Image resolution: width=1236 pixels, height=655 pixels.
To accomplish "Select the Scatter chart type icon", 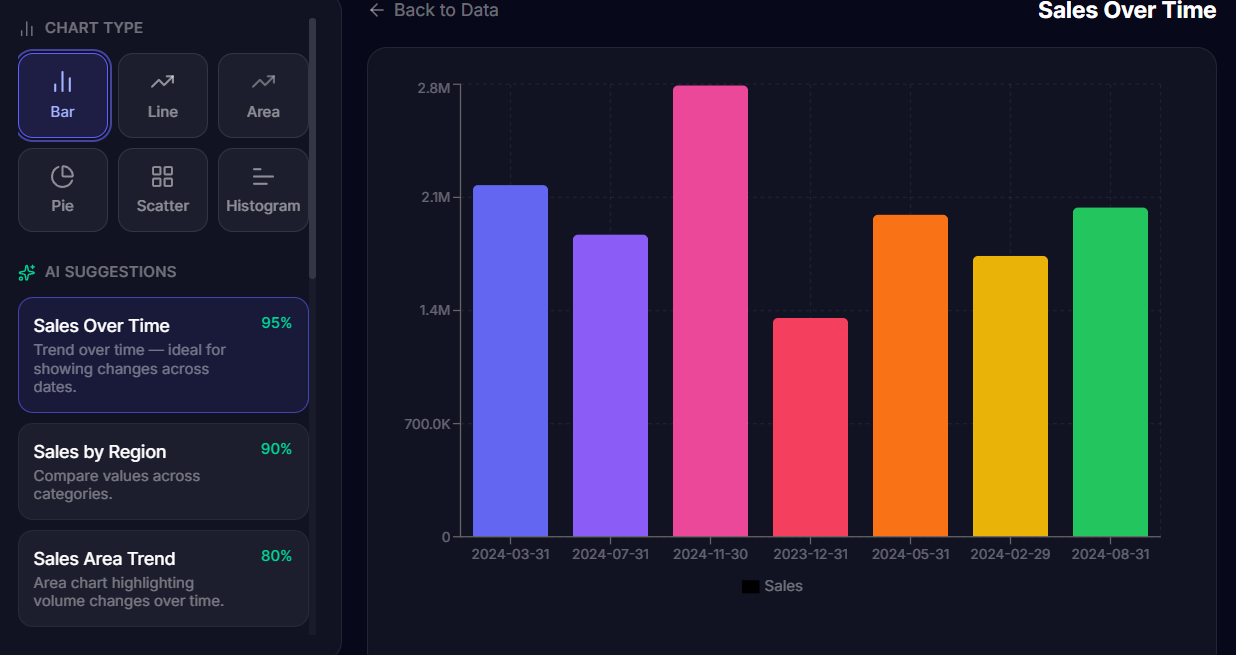I will click(x=162, y=189).
